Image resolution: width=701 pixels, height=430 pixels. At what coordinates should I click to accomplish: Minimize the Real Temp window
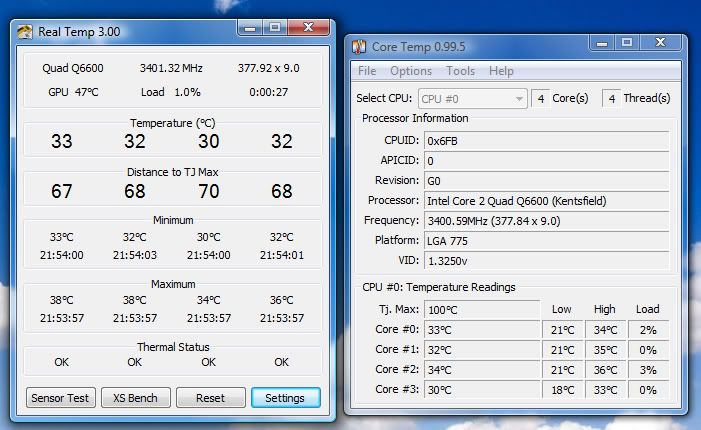click(250, 28)
